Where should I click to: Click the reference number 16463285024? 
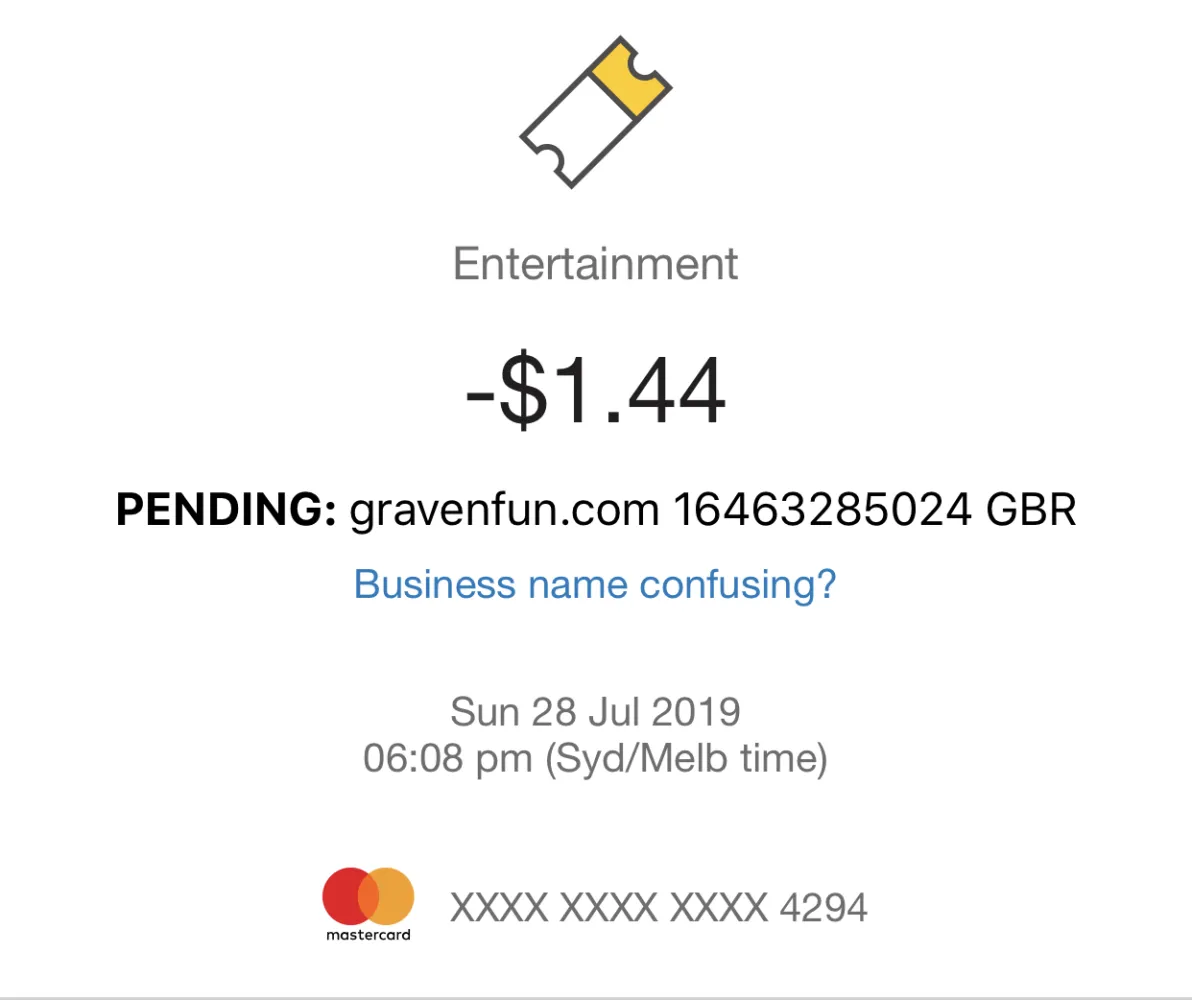coord(822,510)
